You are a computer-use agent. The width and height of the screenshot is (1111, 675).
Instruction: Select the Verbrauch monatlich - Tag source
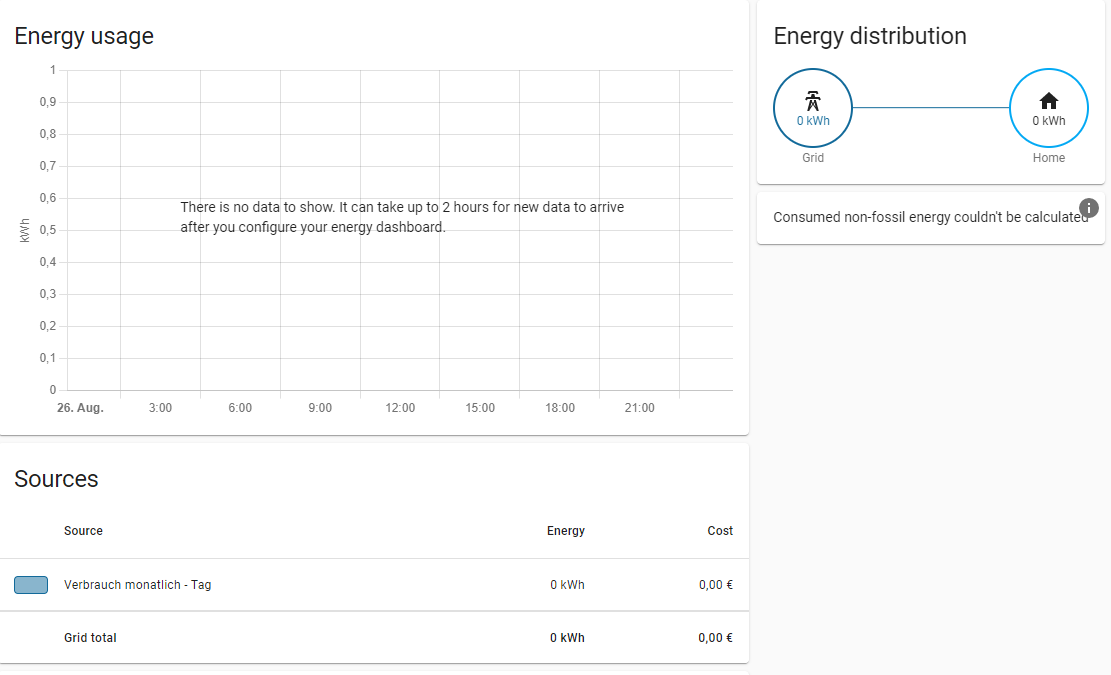pyautogui.click(x=137, y=585)
